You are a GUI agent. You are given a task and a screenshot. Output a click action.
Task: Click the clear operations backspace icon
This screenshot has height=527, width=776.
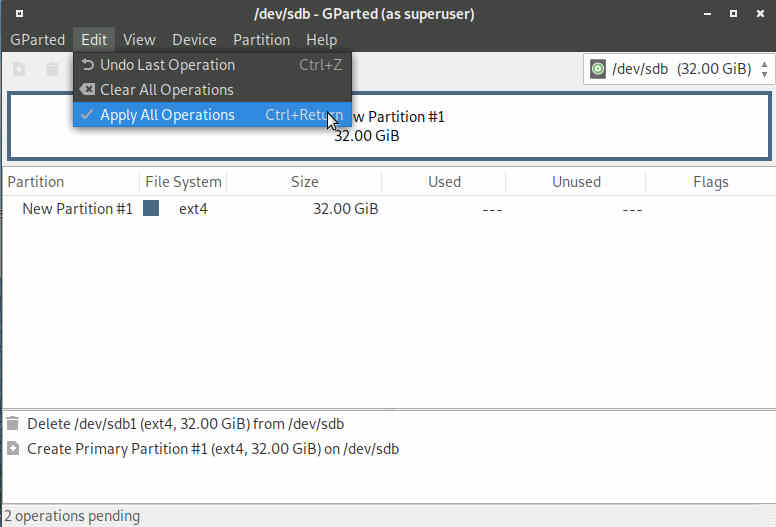88,90
